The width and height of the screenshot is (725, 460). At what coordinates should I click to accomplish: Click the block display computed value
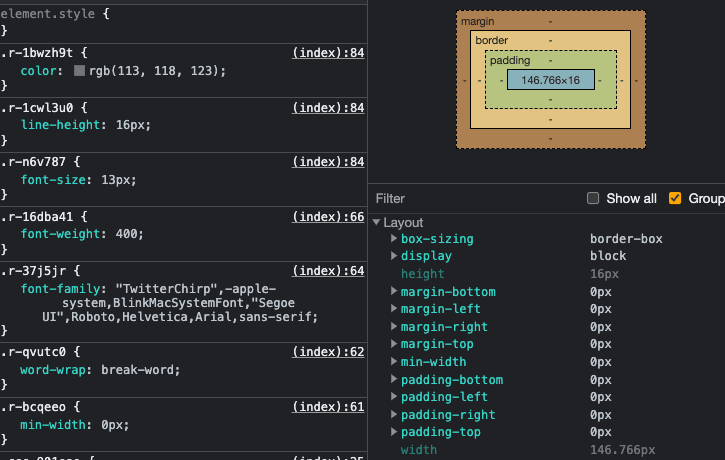tap(608, 256)
